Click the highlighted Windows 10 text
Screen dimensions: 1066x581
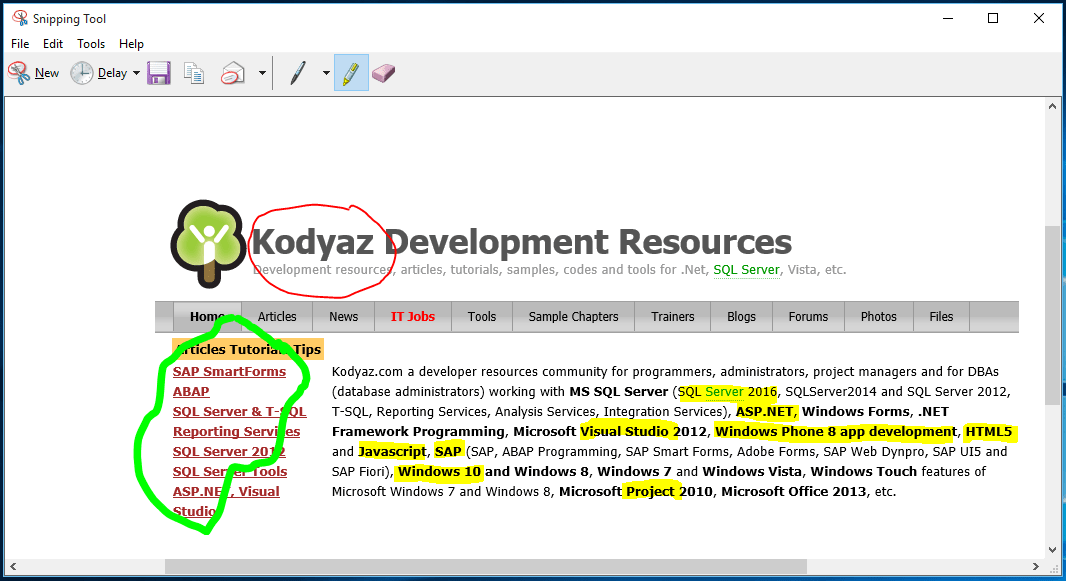coord(440,472)
